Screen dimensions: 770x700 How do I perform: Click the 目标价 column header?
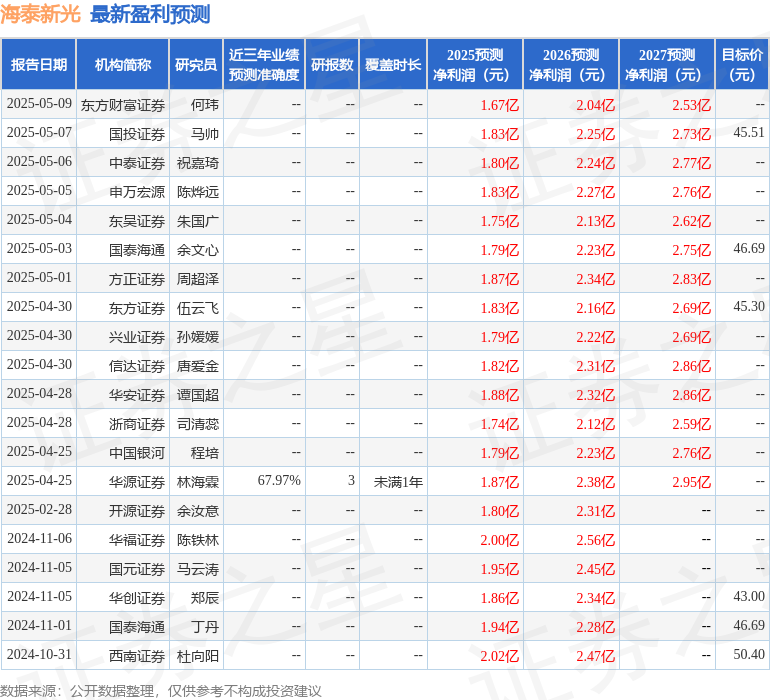[742, 64]
